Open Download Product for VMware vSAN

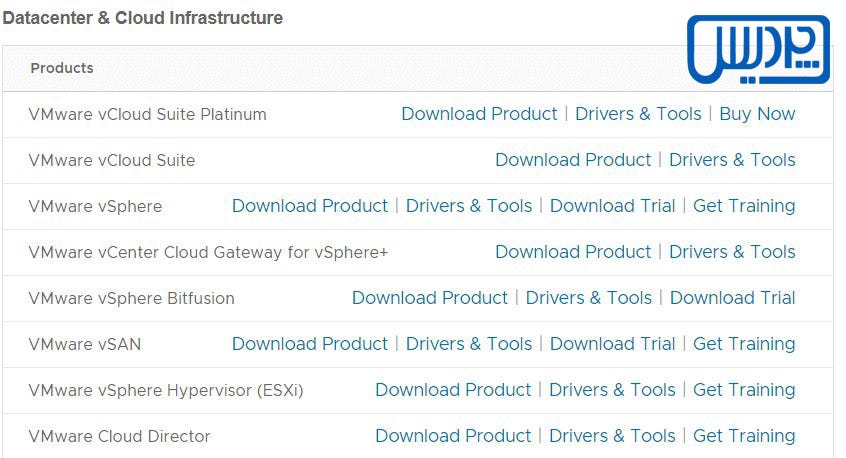310,344
